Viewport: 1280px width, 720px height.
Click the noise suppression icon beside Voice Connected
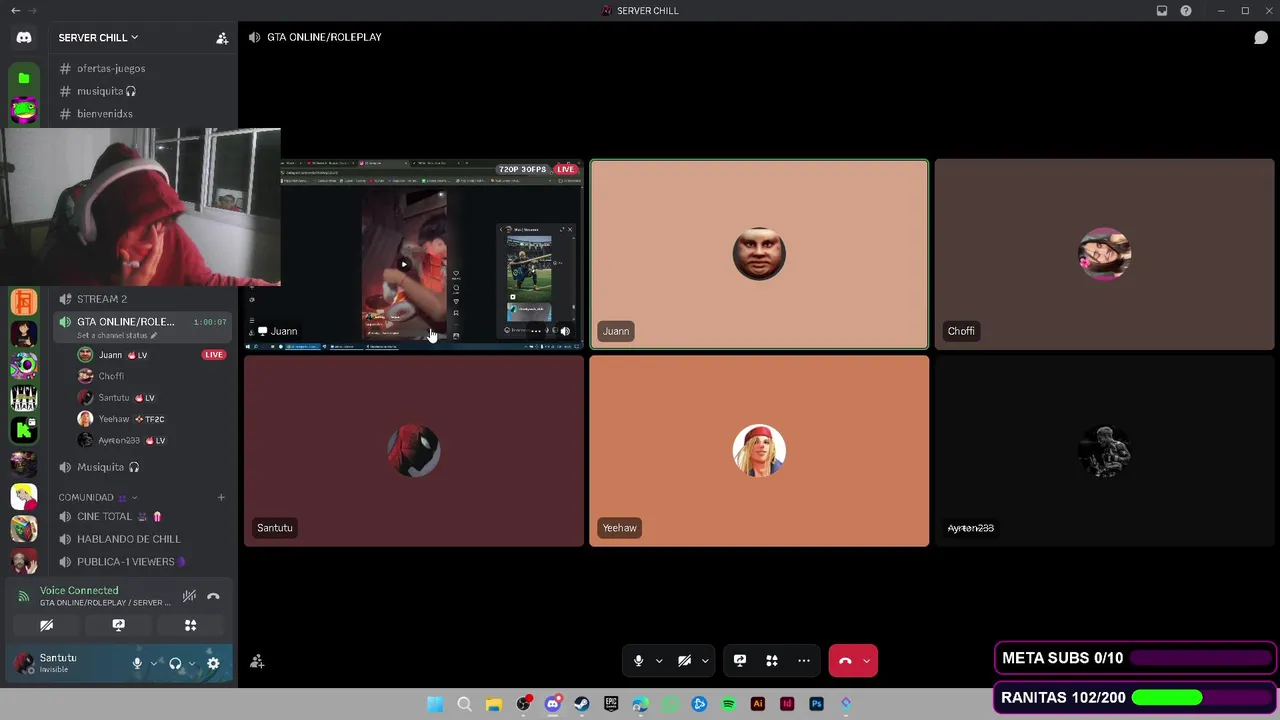pos(189,596)
